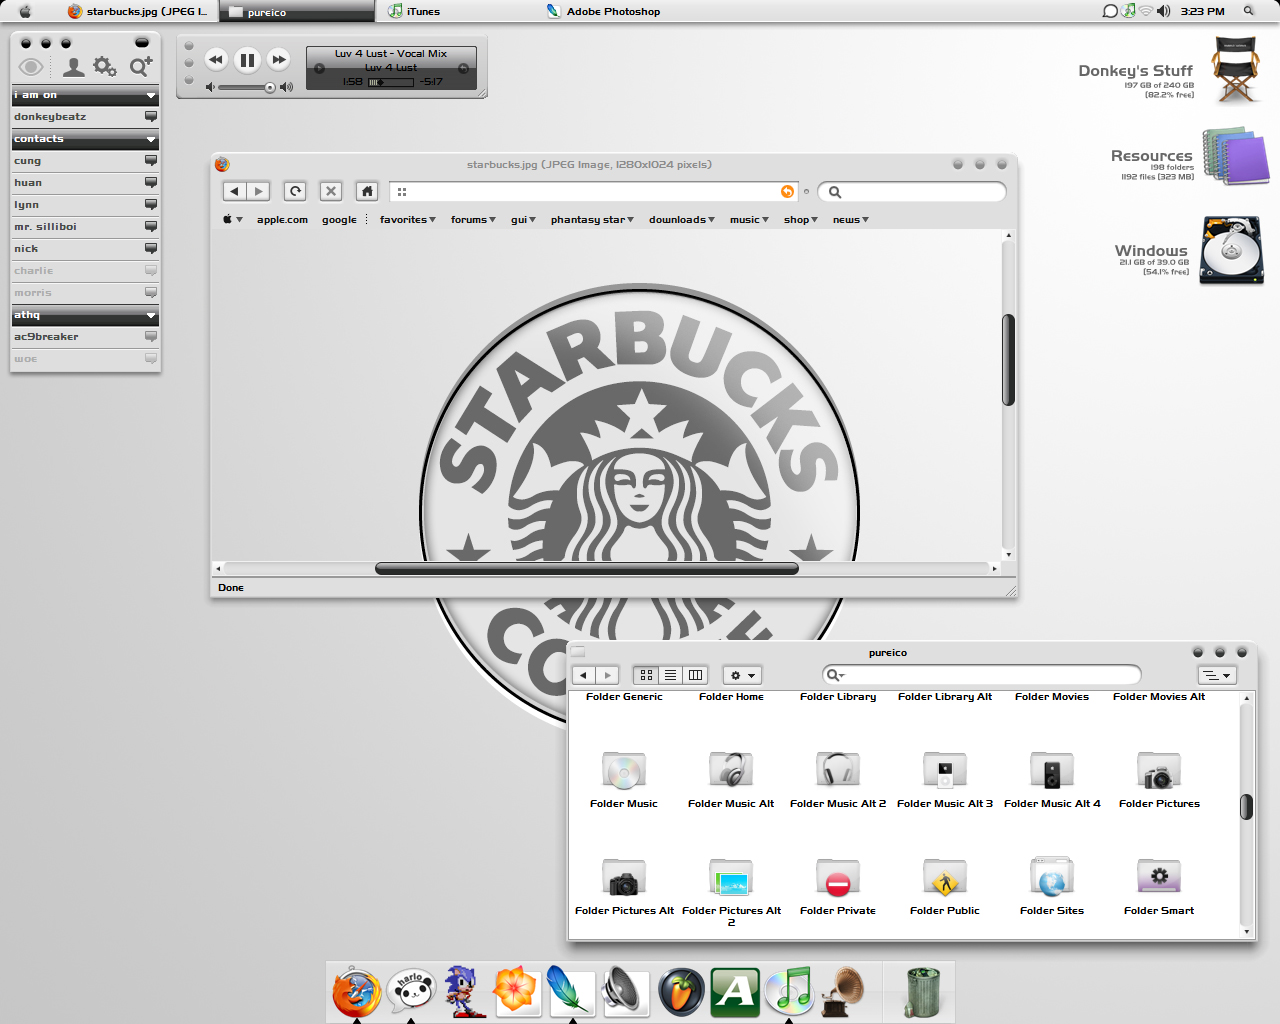This screenshot has width=1280, height=1024.
Task: Switch to Adobe Photoshop taskbar item
Action: (603, 12)
